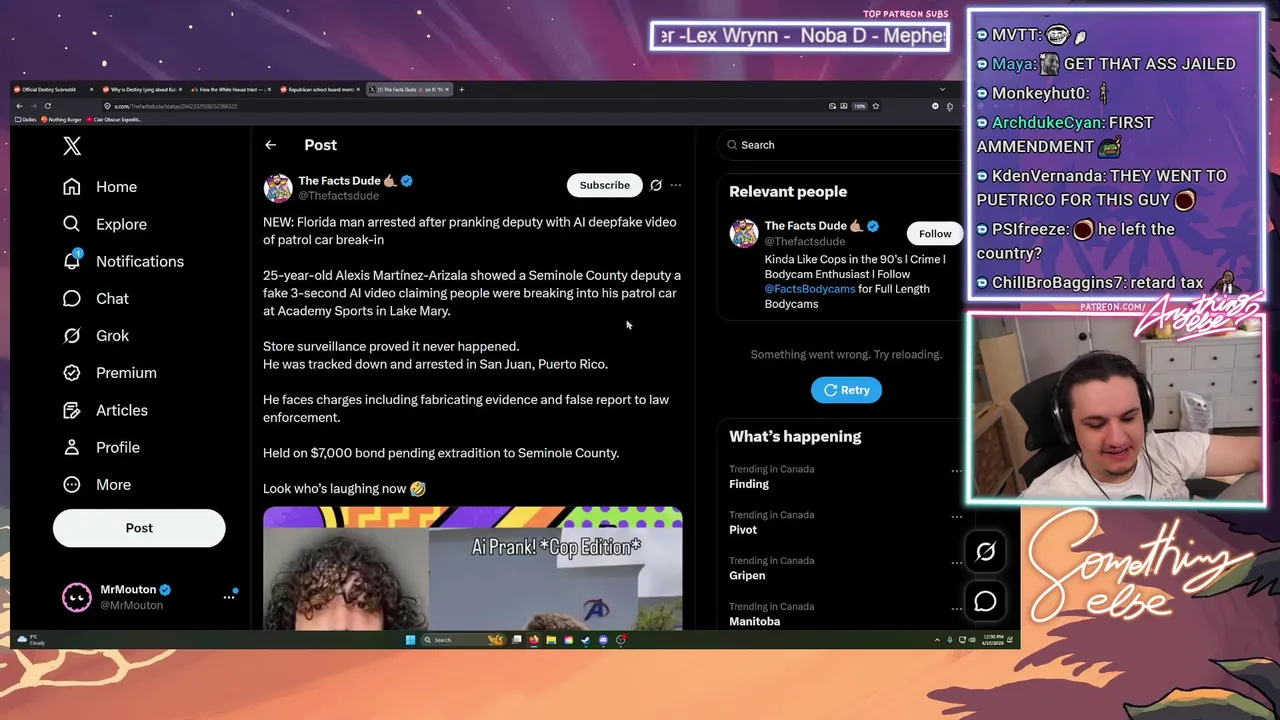
Task: Open Notifications in the sidebar
Action: click(x=123, y=261)
